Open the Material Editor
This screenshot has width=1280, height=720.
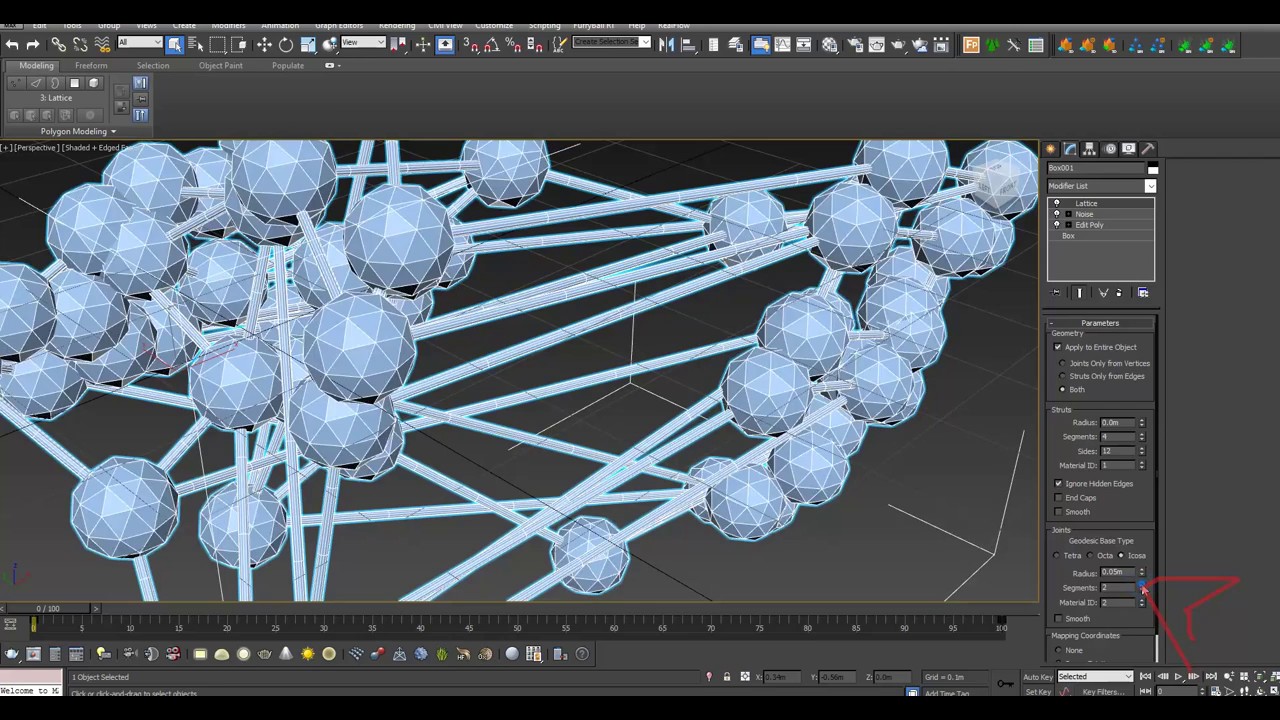click(830, 45)
